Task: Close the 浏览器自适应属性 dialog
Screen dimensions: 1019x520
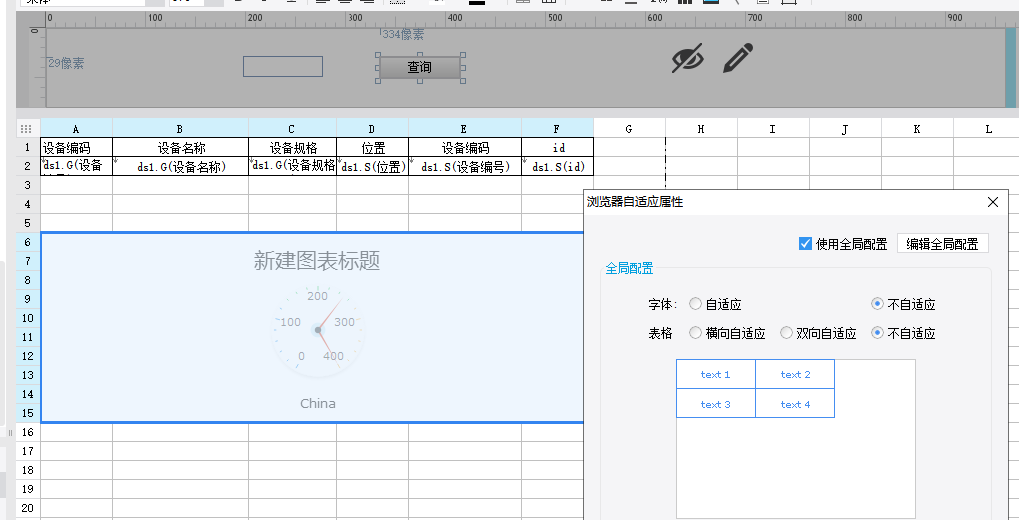Action: [x=992, y=202]
